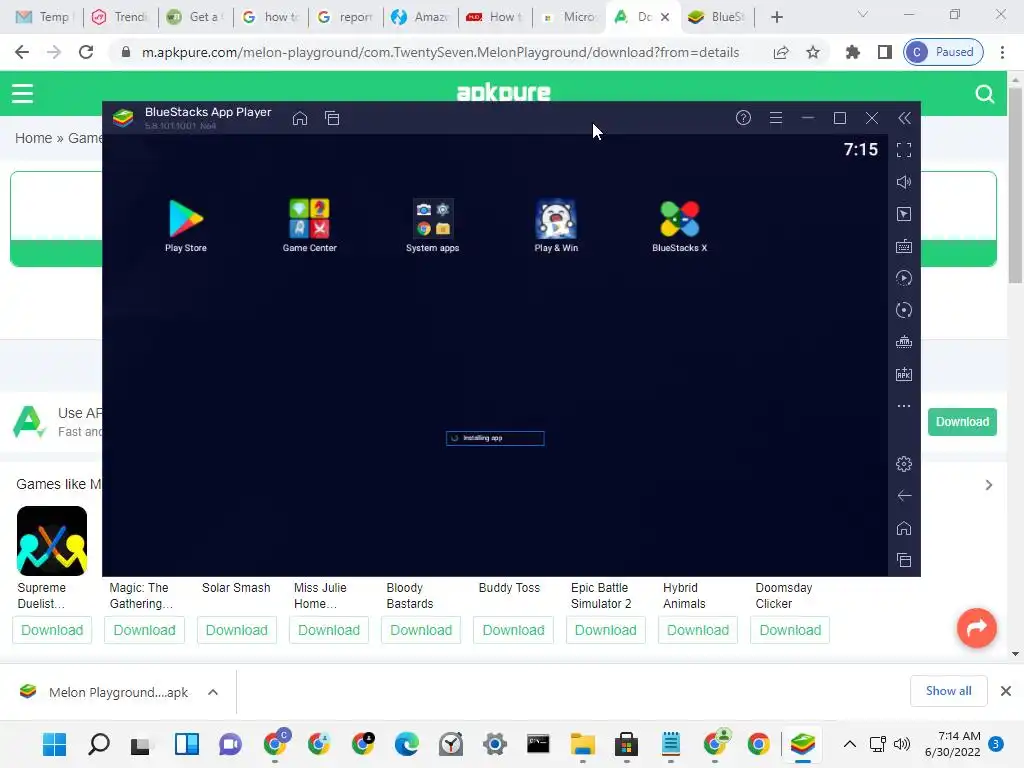Open Supreme Duelist game thumbnail
The image size is (1024, 768).
[x=52, y=541]
